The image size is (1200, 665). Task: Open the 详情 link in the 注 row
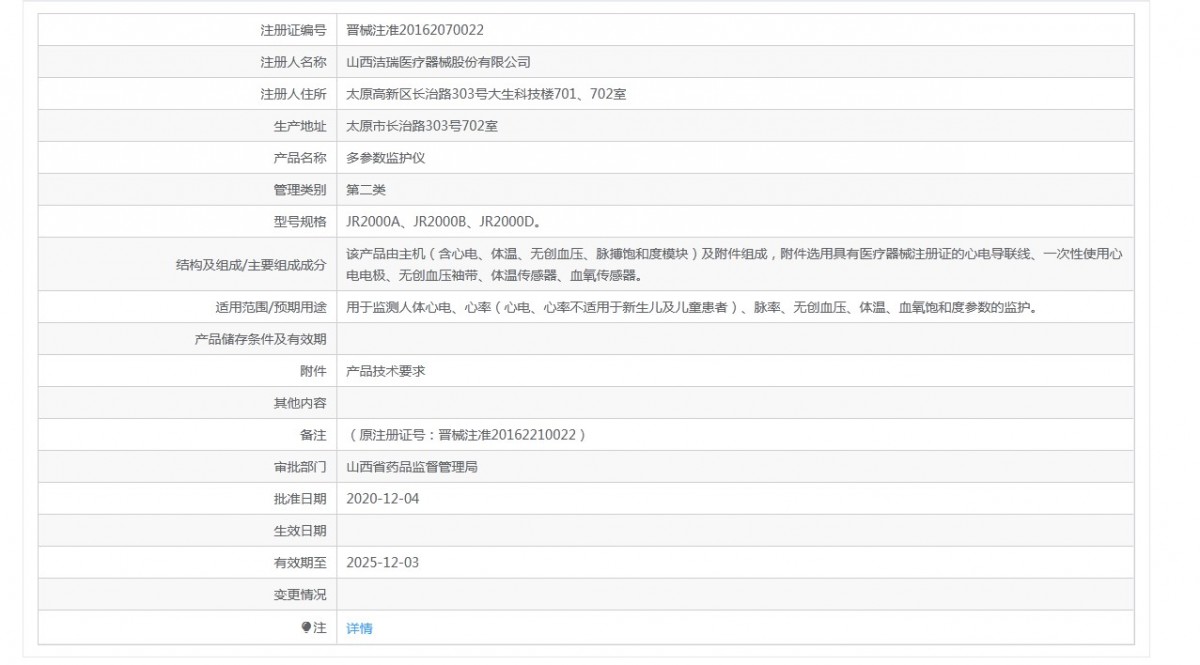click(x=359, y=628)
